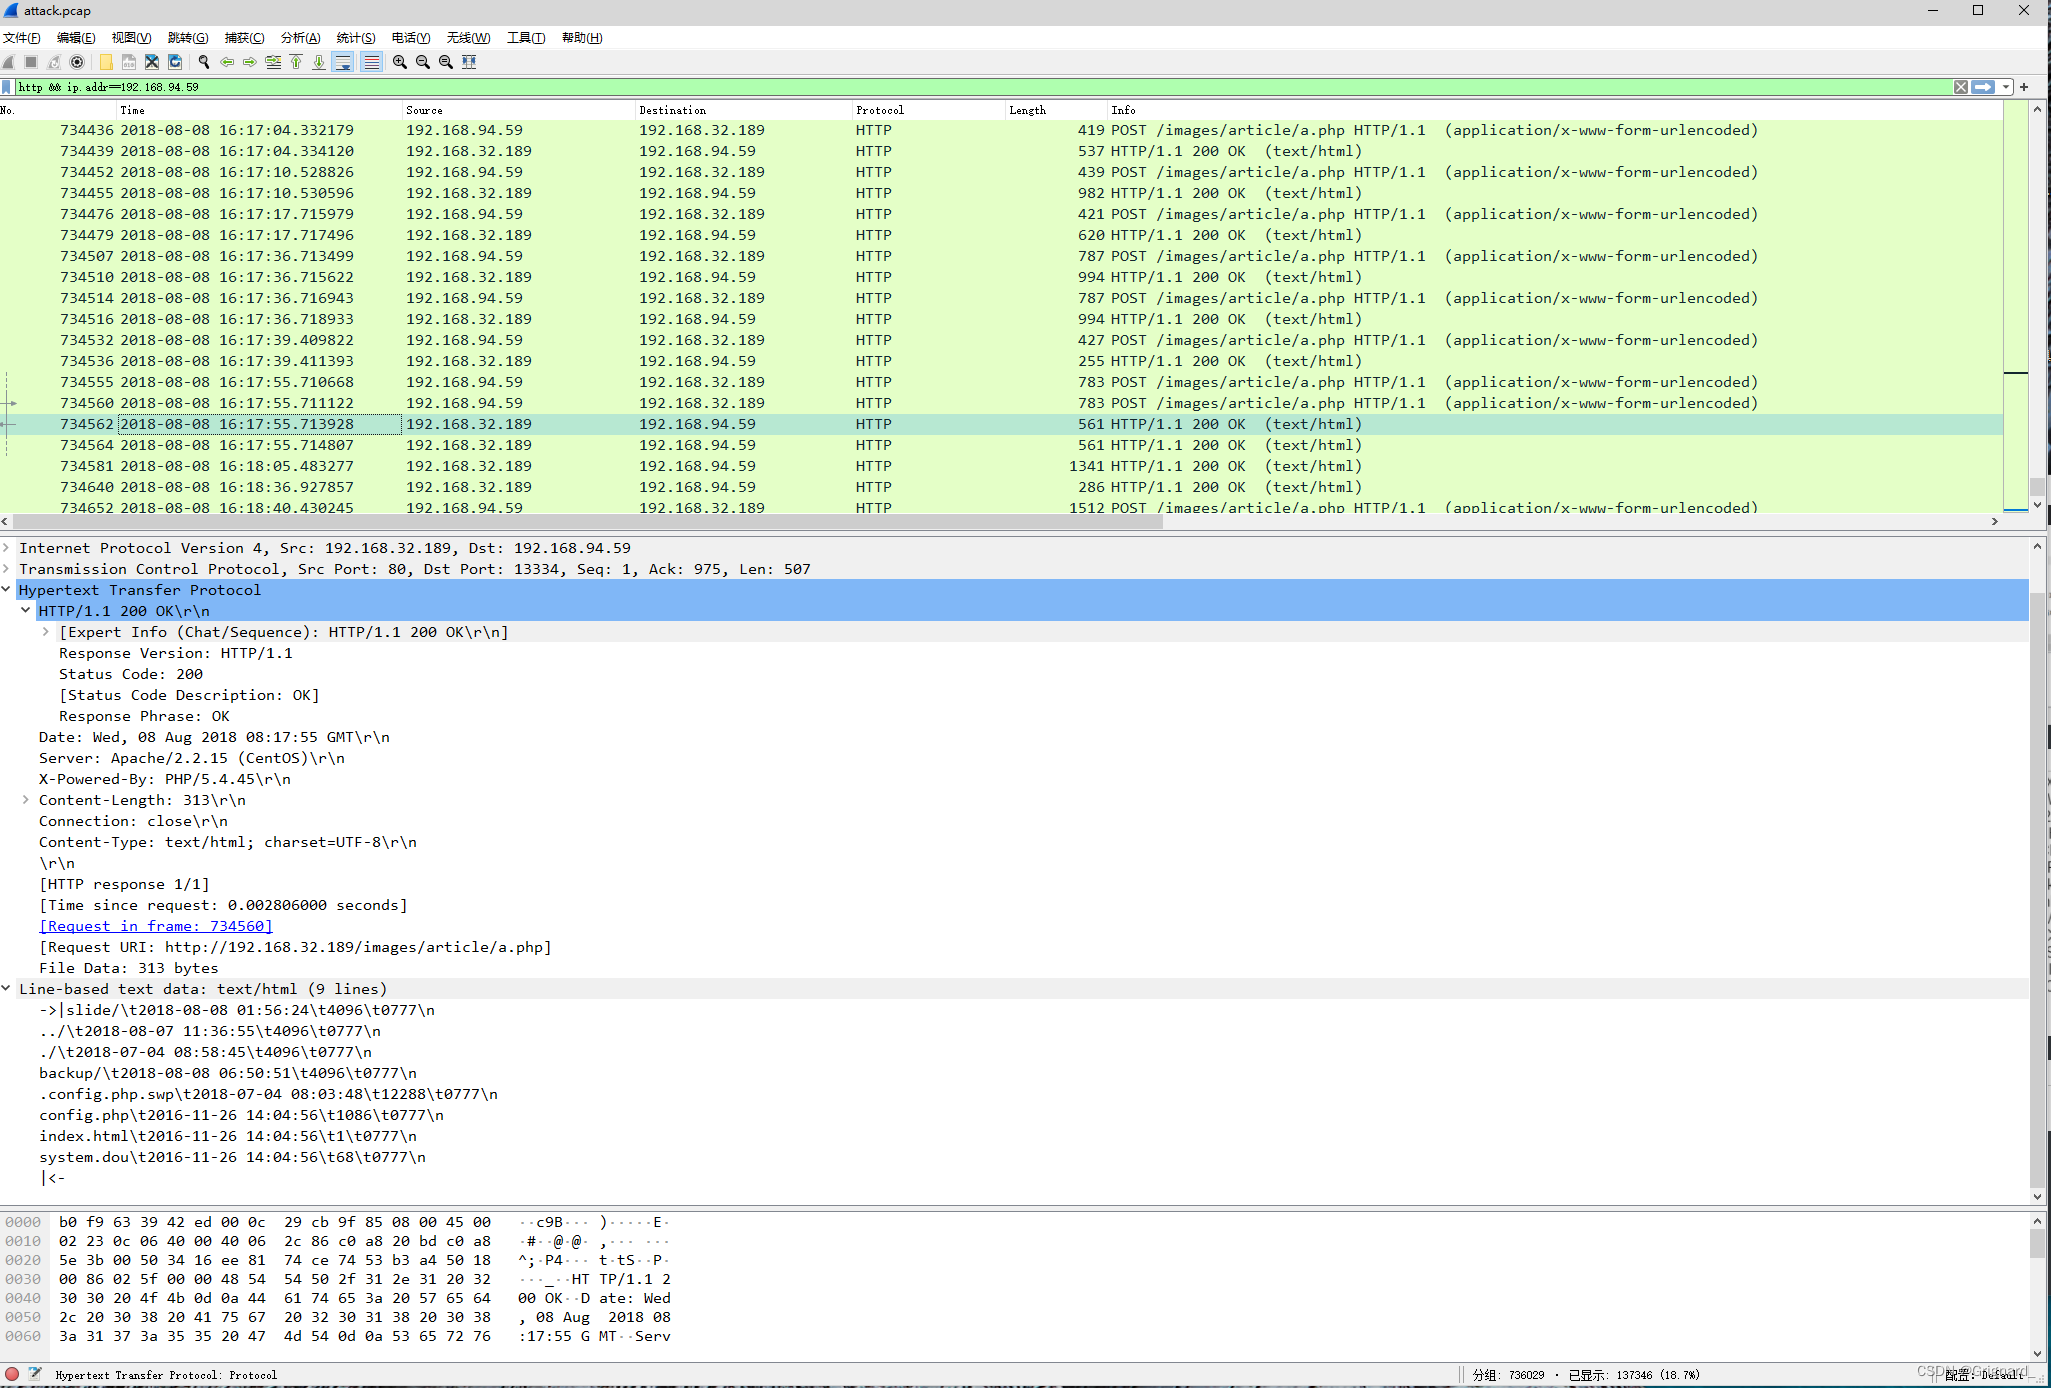This screenshot has height=1388, width=2051.
Task: Clear the display filter
Action: (x=1961, y=87)
